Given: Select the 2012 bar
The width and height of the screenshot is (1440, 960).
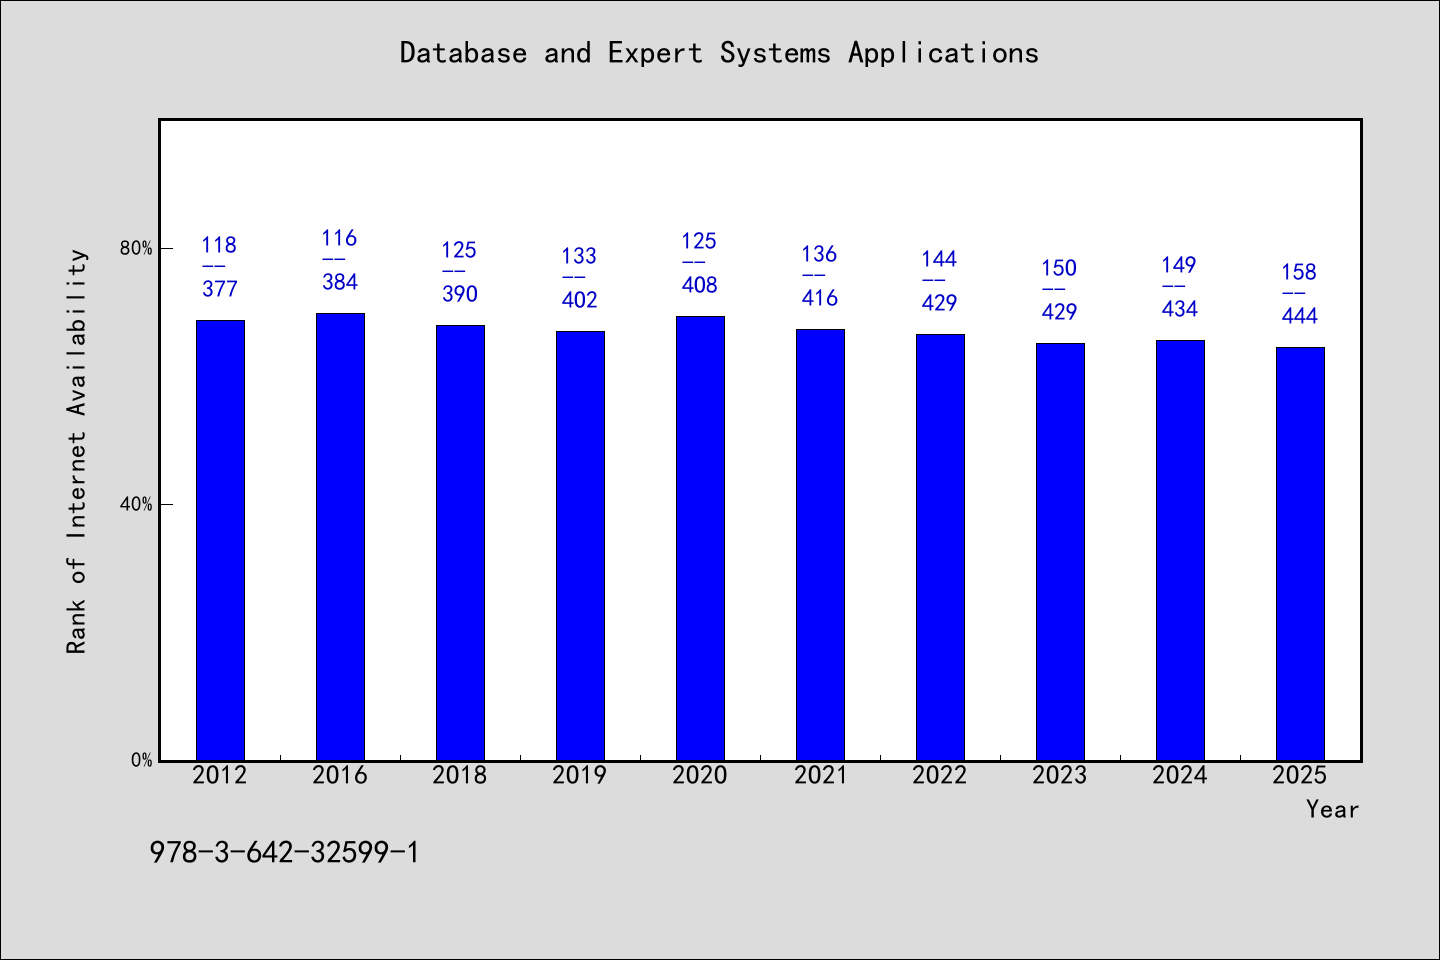Looking at the screenshot, I should (220, 540).
